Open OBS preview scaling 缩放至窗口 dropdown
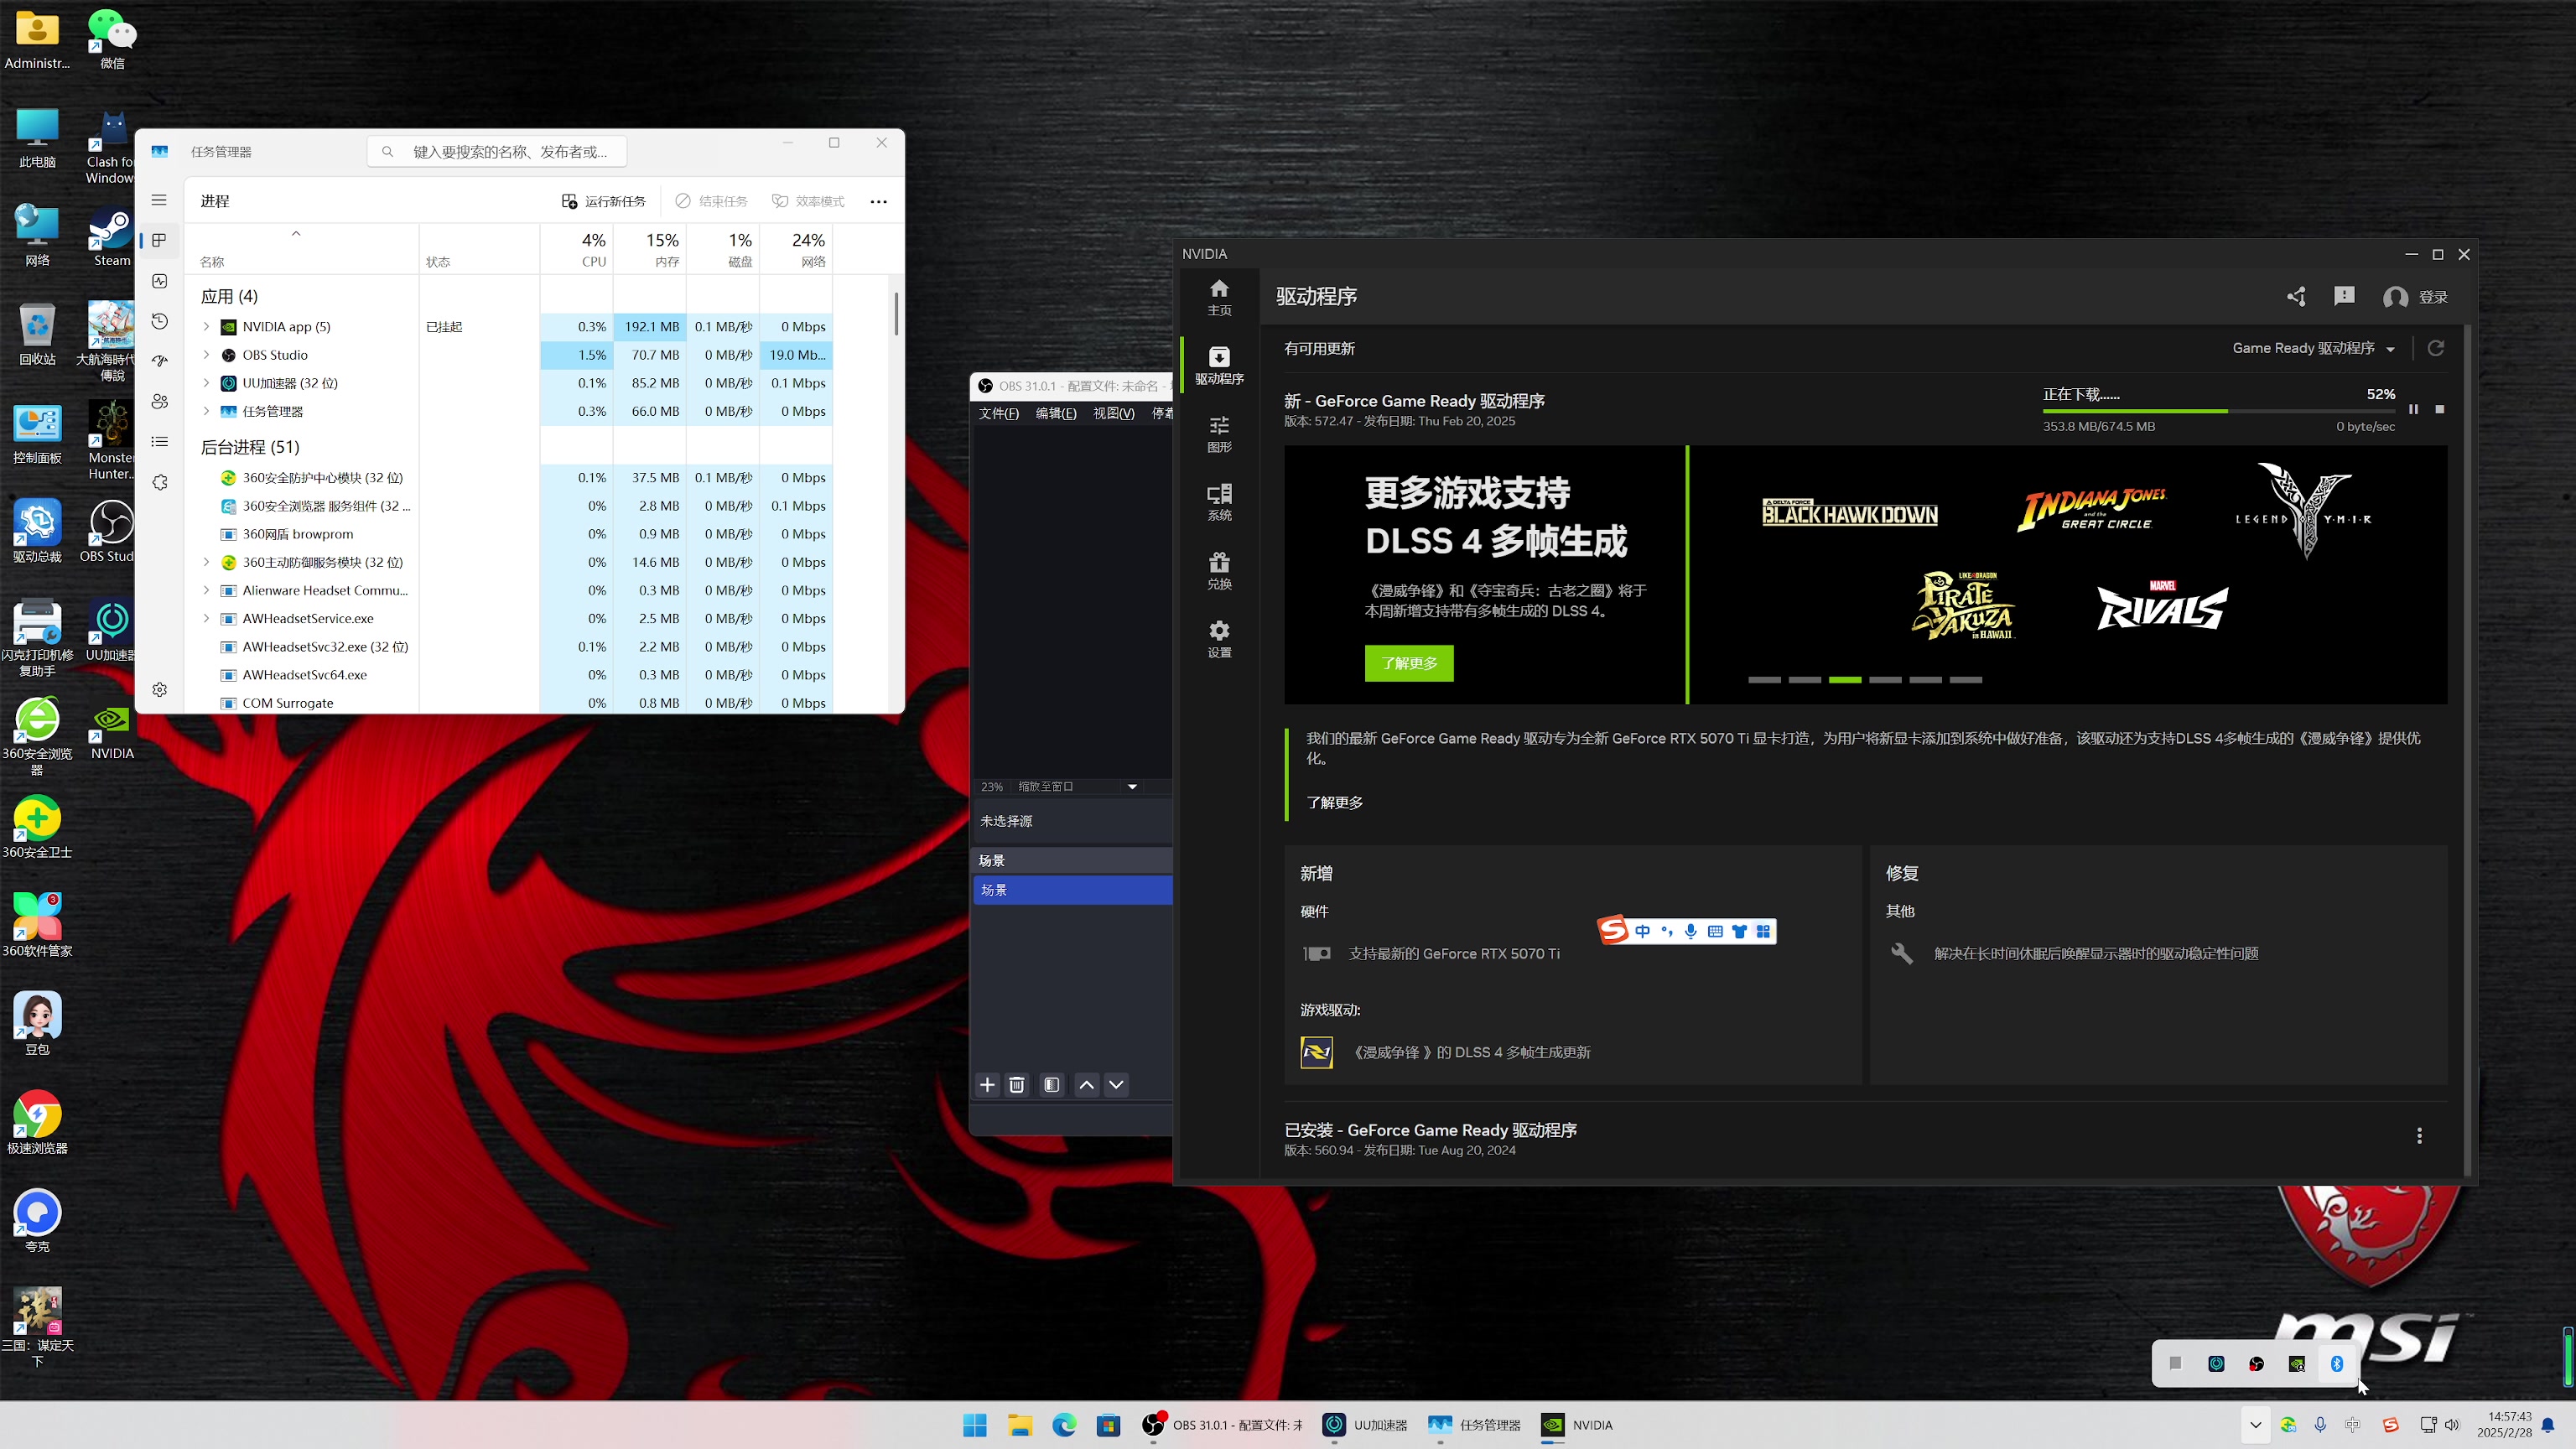Screen dimensions: 2576x1449 tap(1077, 786)
